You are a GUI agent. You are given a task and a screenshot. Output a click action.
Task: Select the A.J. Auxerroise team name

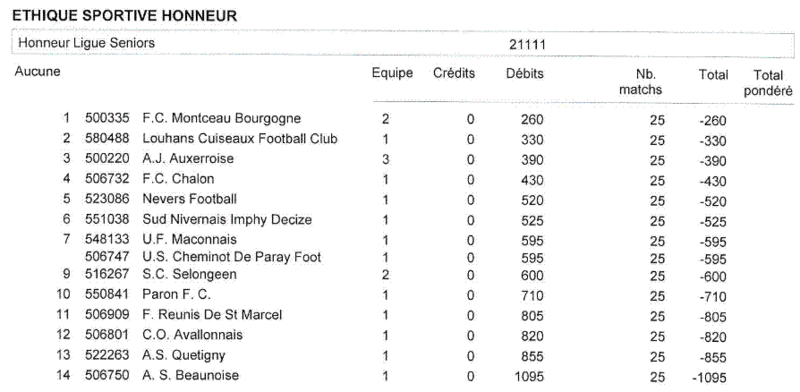pos(188,159)
